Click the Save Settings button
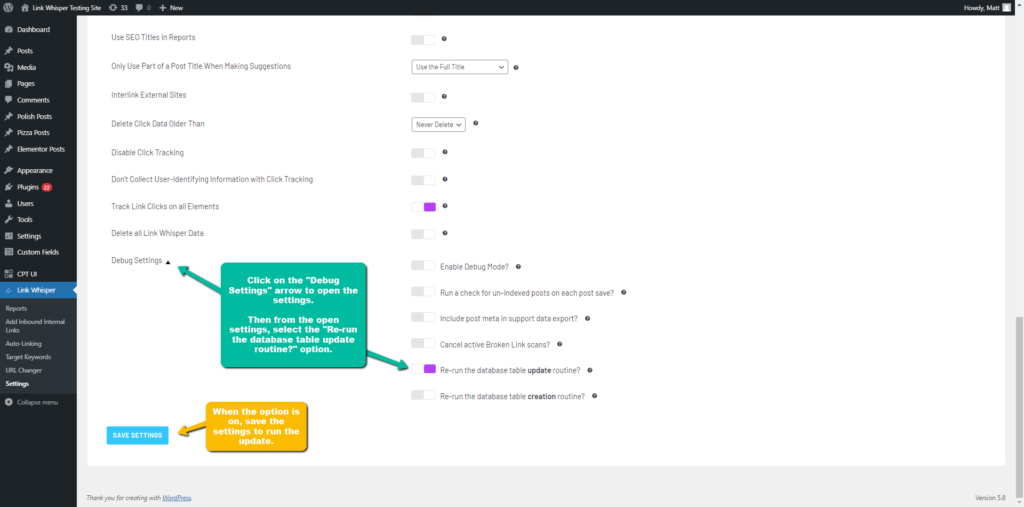 [137, 435]
